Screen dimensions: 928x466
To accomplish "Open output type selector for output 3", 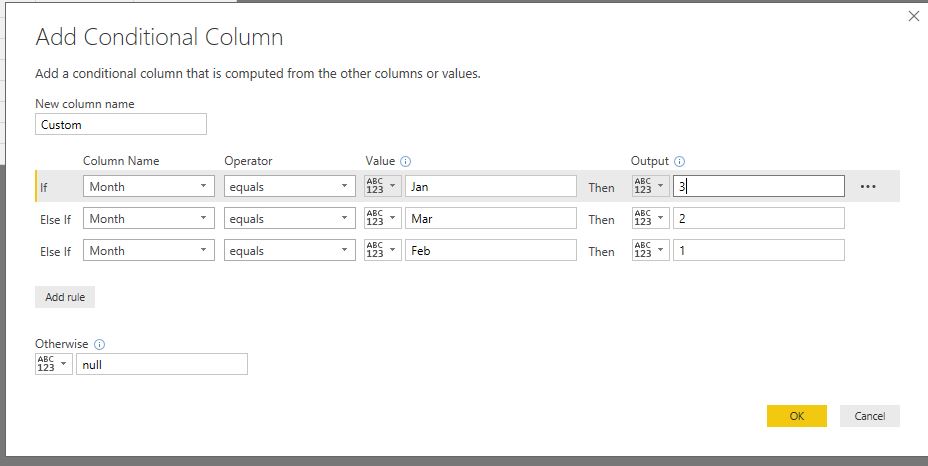I will pyautogui.click(x=651, y=186).
